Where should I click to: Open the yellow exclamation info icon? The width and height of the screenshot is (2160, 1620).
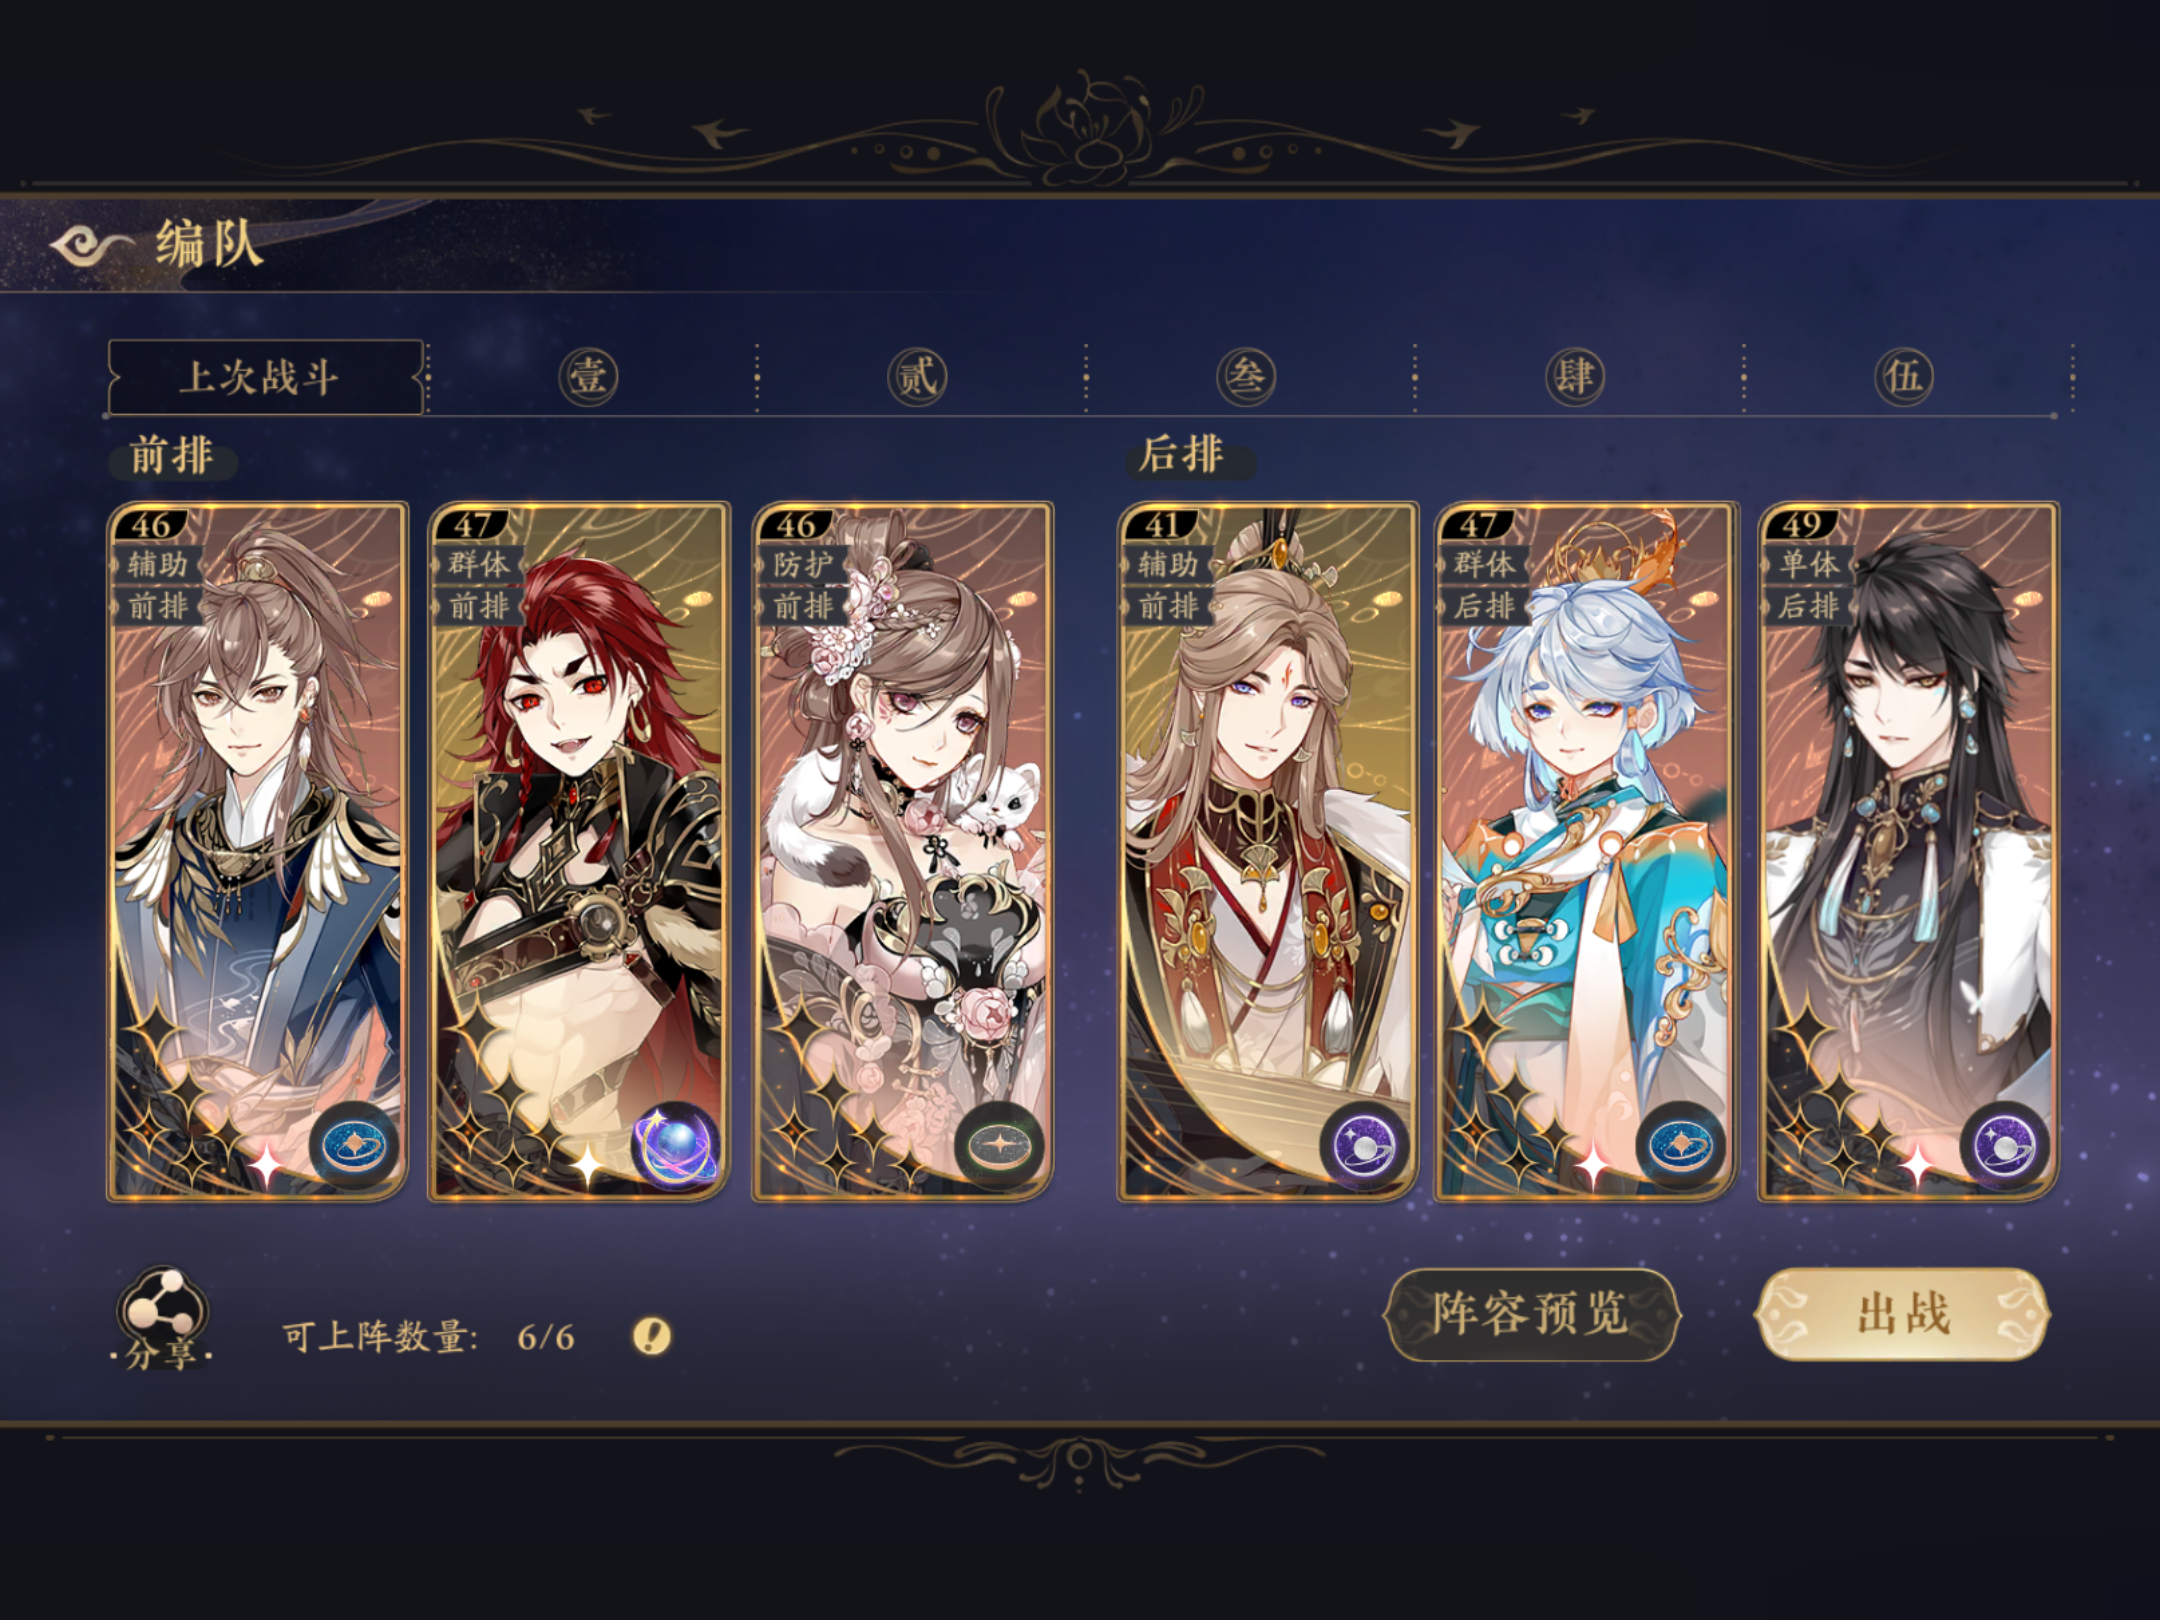tap(652, 1335)
